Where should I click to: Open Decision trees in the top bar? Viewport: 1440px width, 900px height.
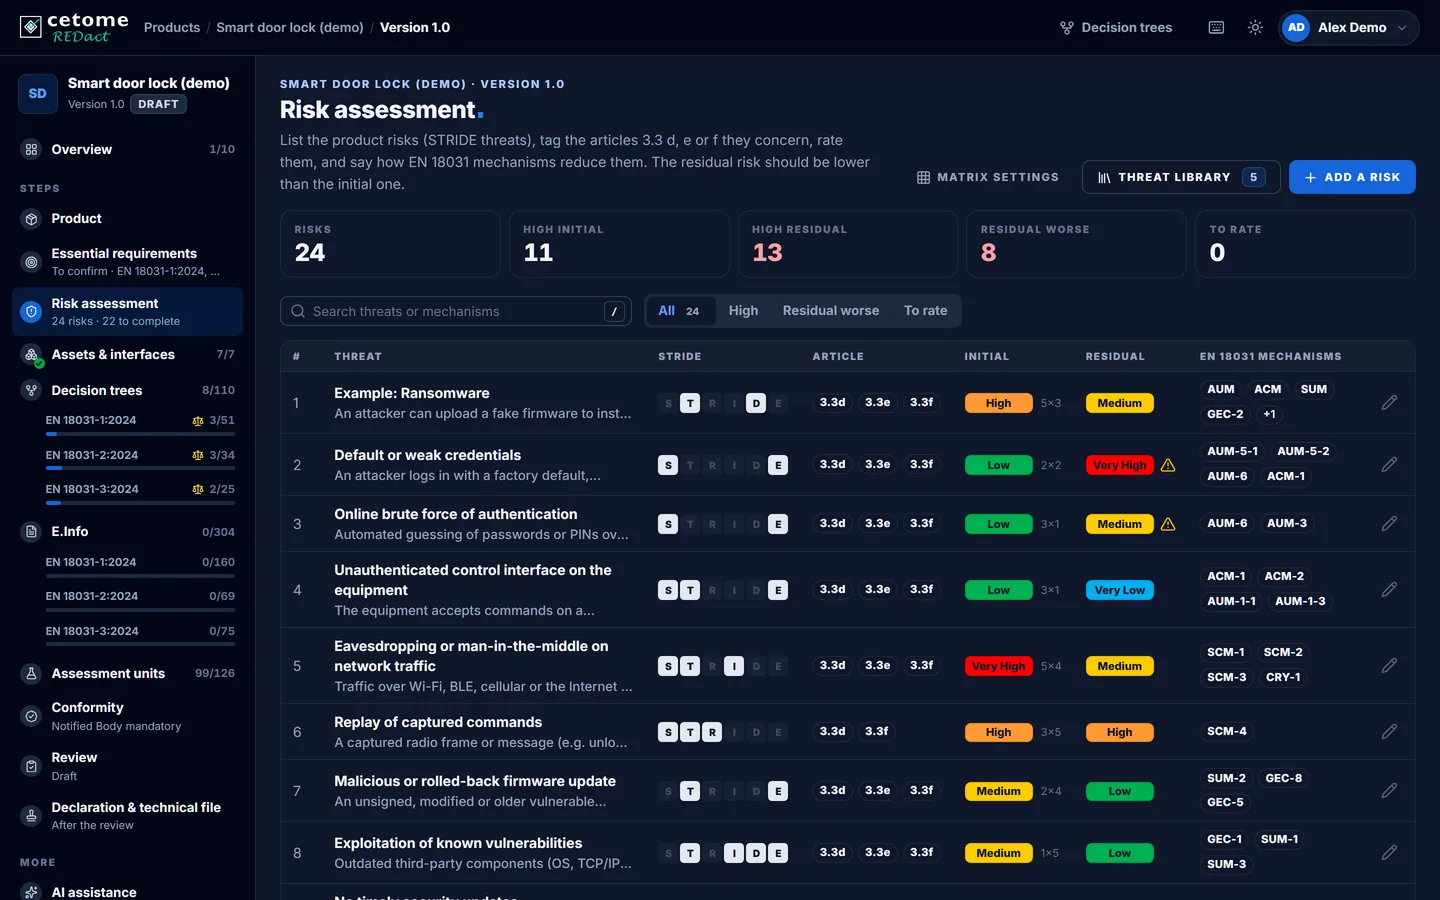(x=1116, y=28)
